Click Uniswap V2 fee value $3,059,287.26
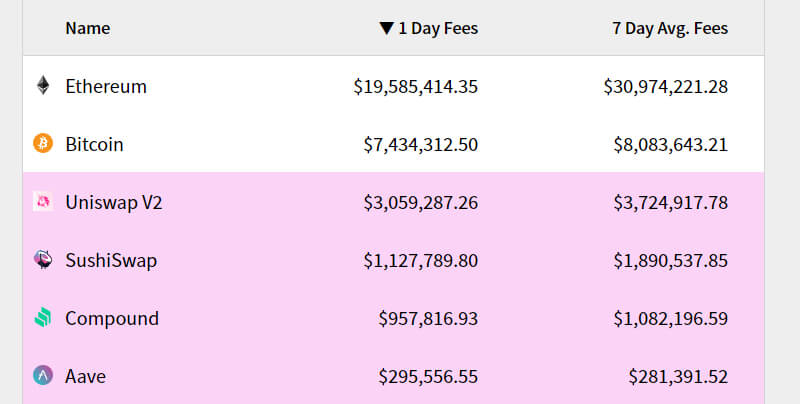Image resolution: width=800 pixels, height=404 pixels. pyautogui.click(x=420, y=203)
